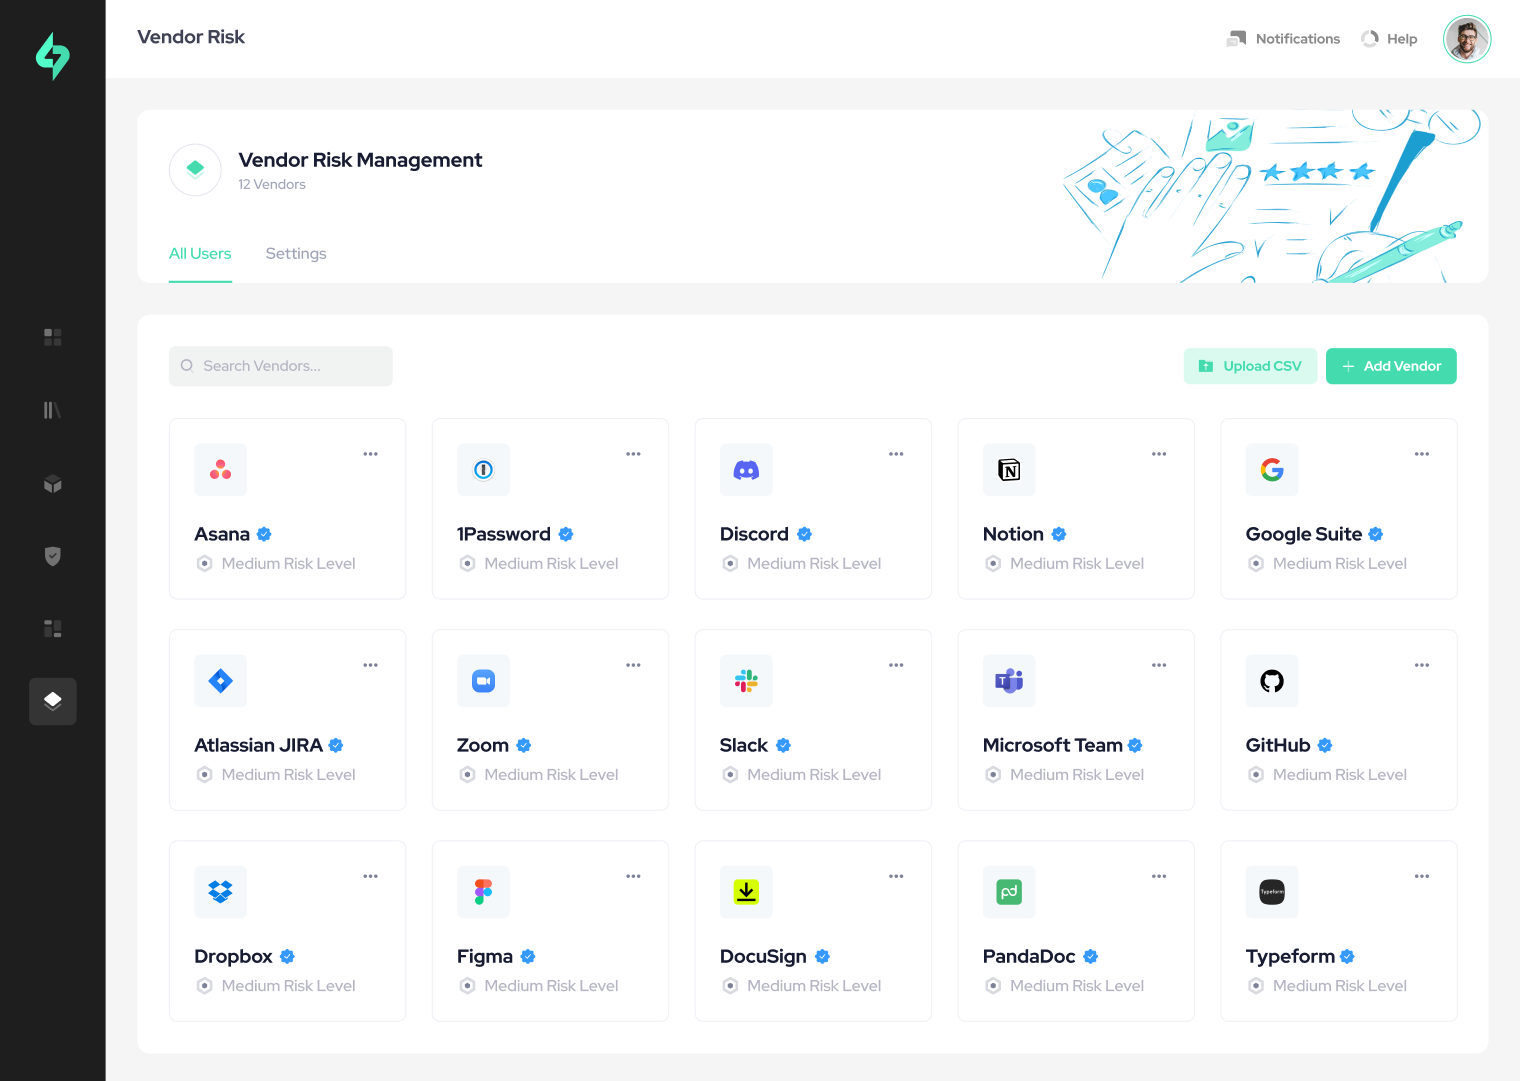Viewport: 1521px width, 1081px height.
Task: Switch to the Settings tab
Action: pyautogui.click(x=296, y=254)
